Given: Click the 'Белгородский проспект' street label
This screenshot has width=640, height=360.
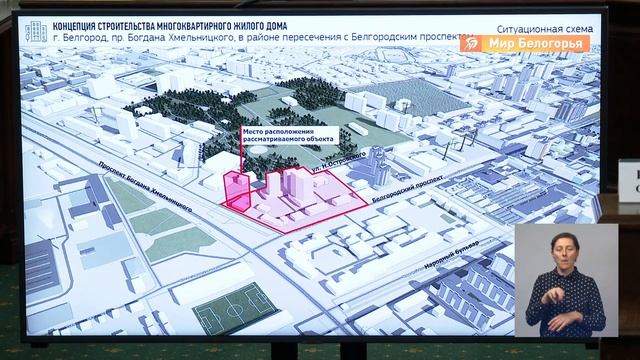Looking at the screenshot, I should click(x=407, y=189).
